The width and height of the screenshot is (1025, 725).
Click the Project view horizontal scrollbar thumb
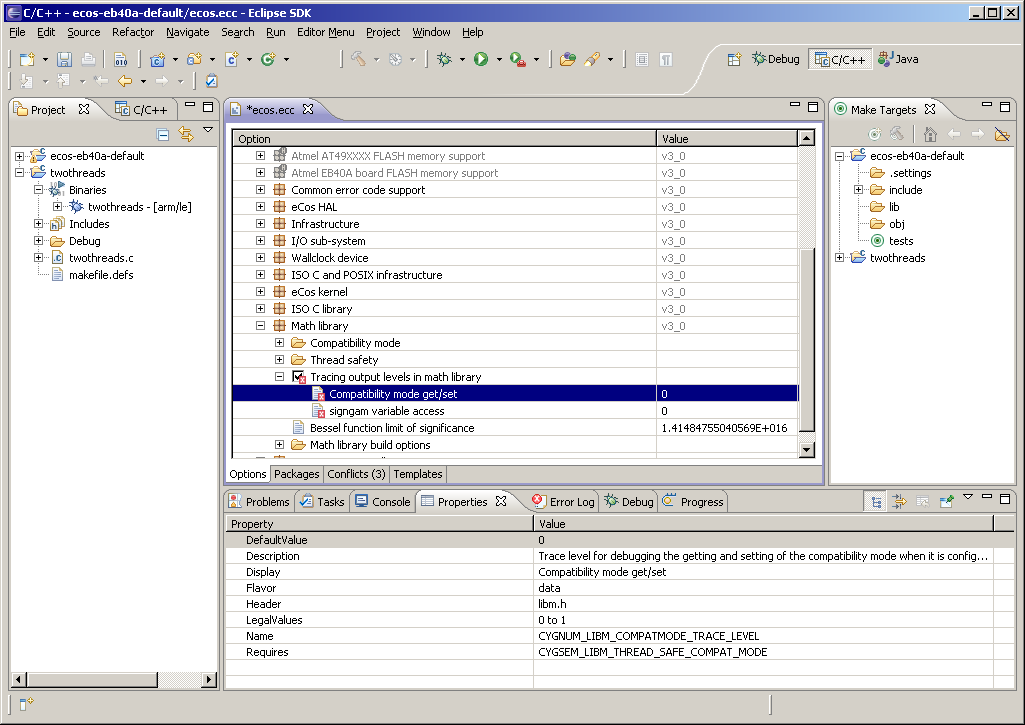tap(92, 680)
